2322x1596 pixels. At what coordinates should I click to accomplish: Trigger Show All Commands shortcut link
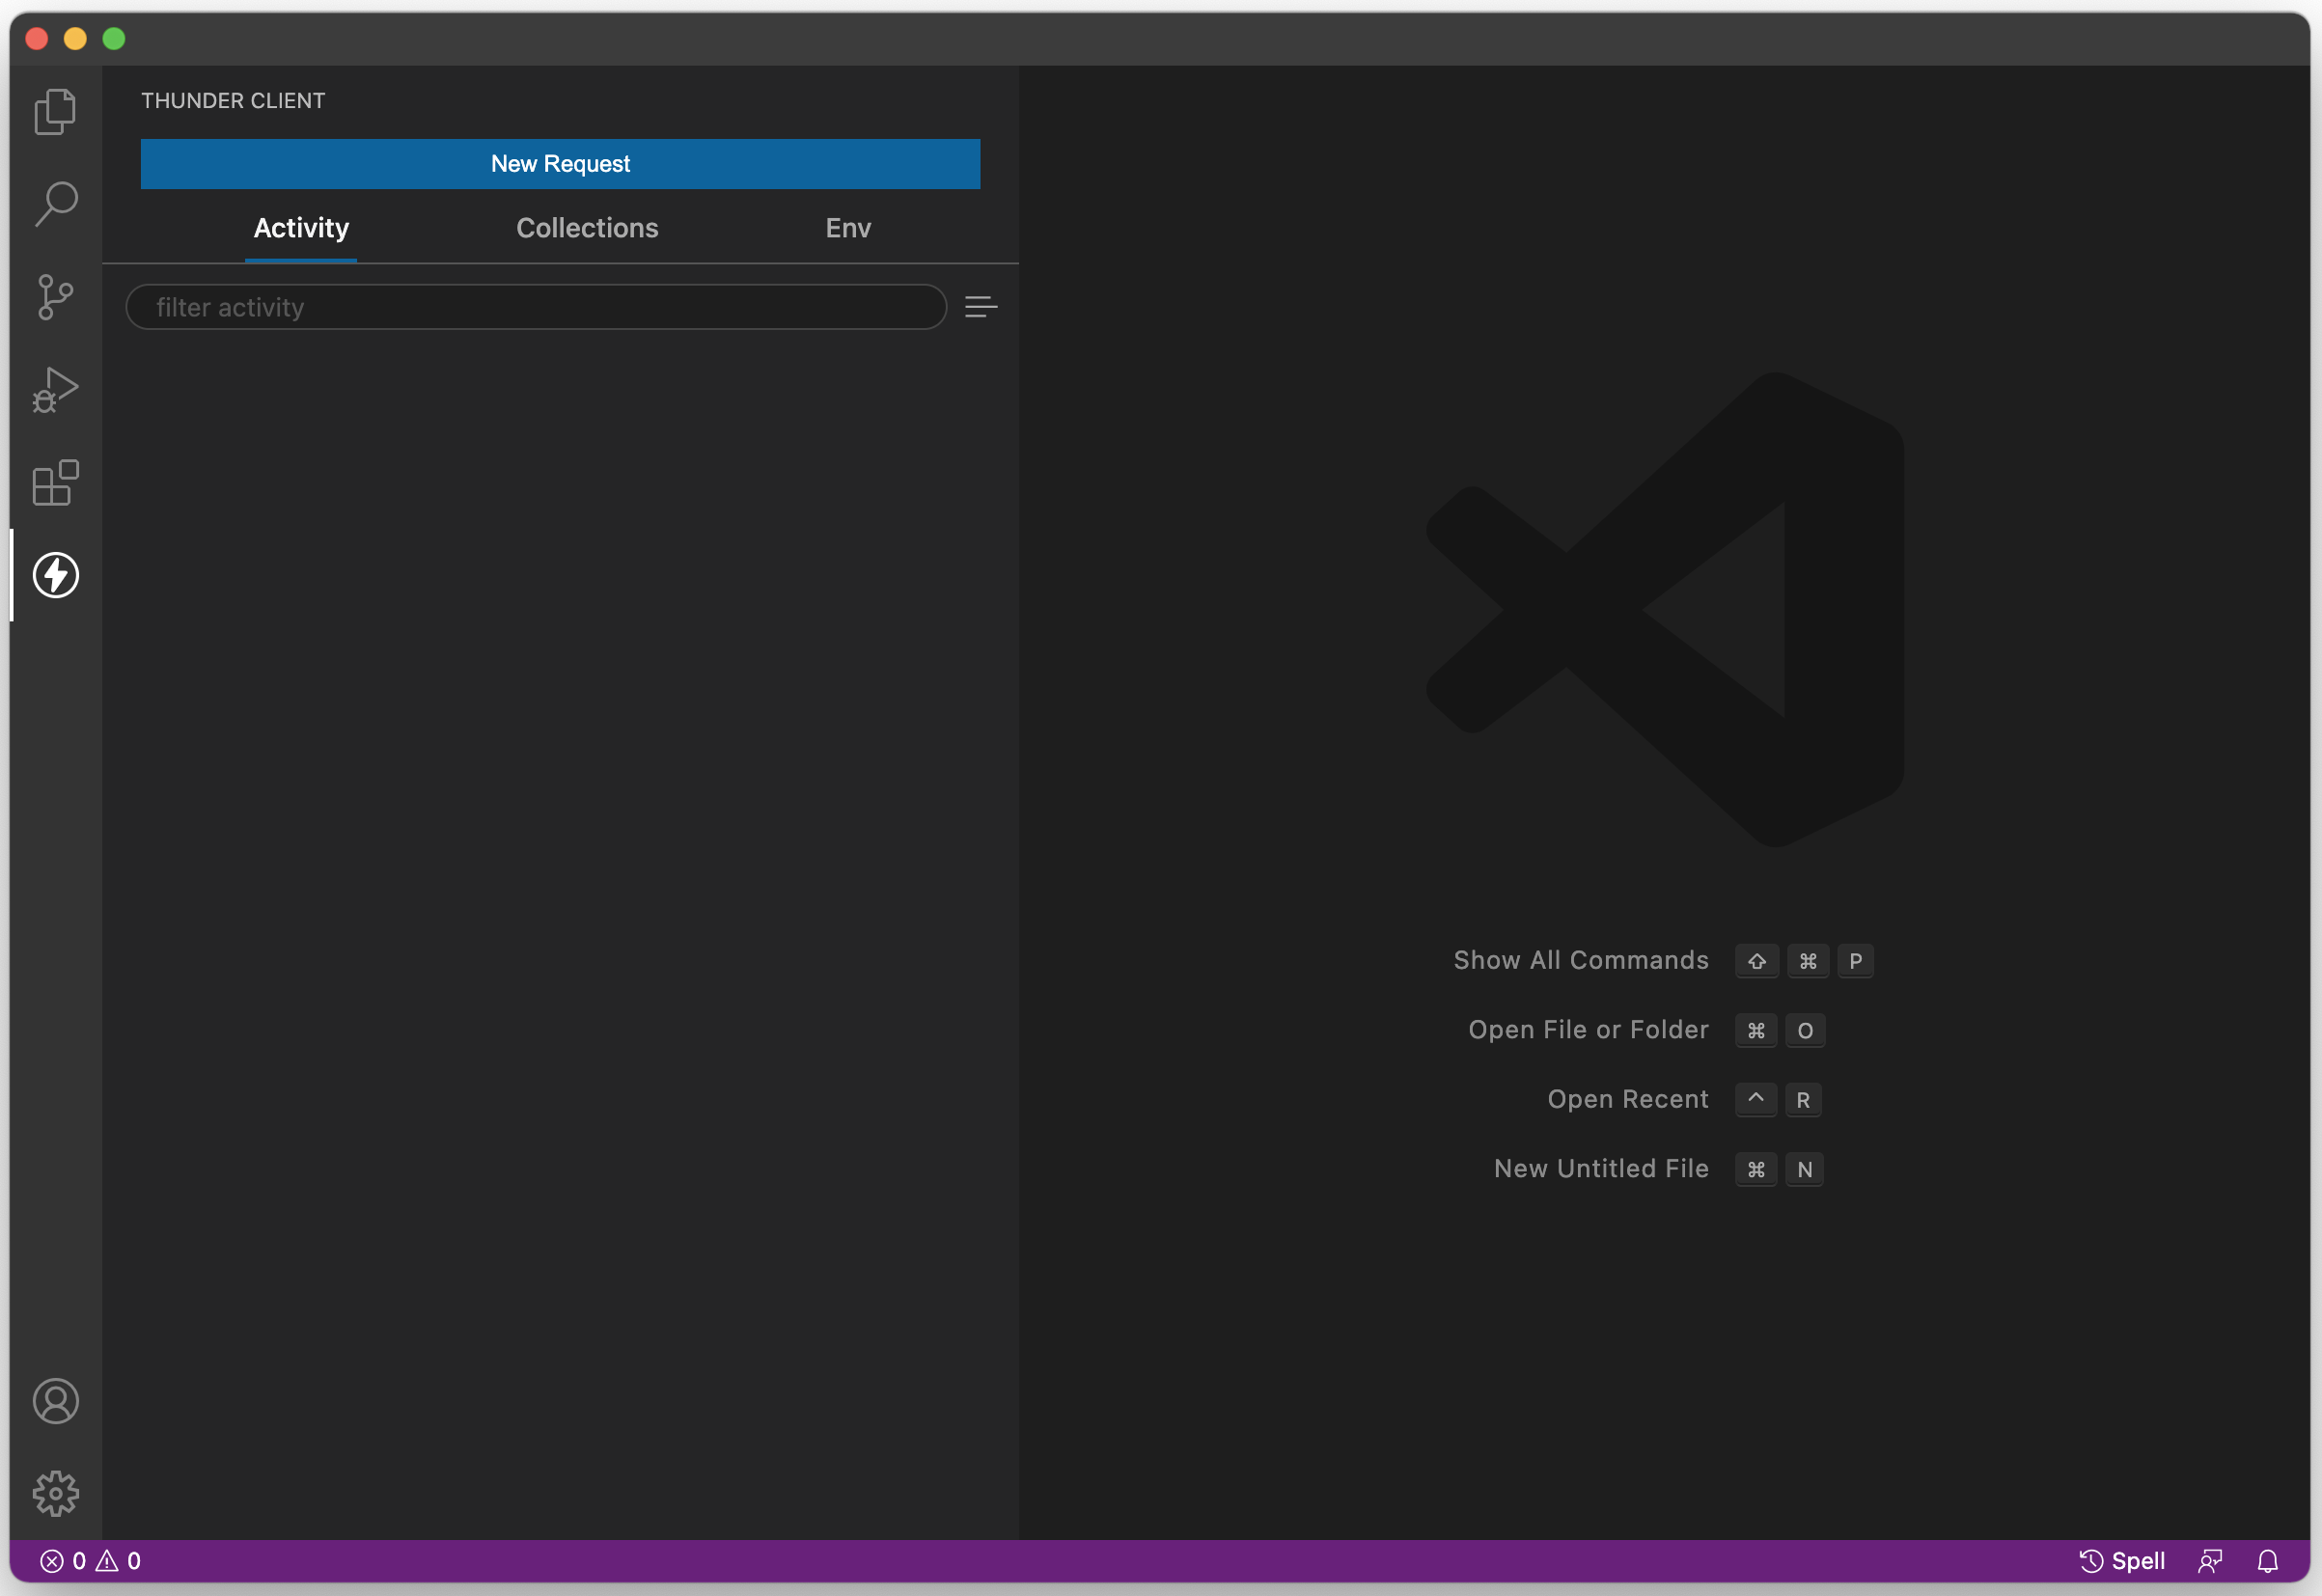click(x=1581, y=959)
